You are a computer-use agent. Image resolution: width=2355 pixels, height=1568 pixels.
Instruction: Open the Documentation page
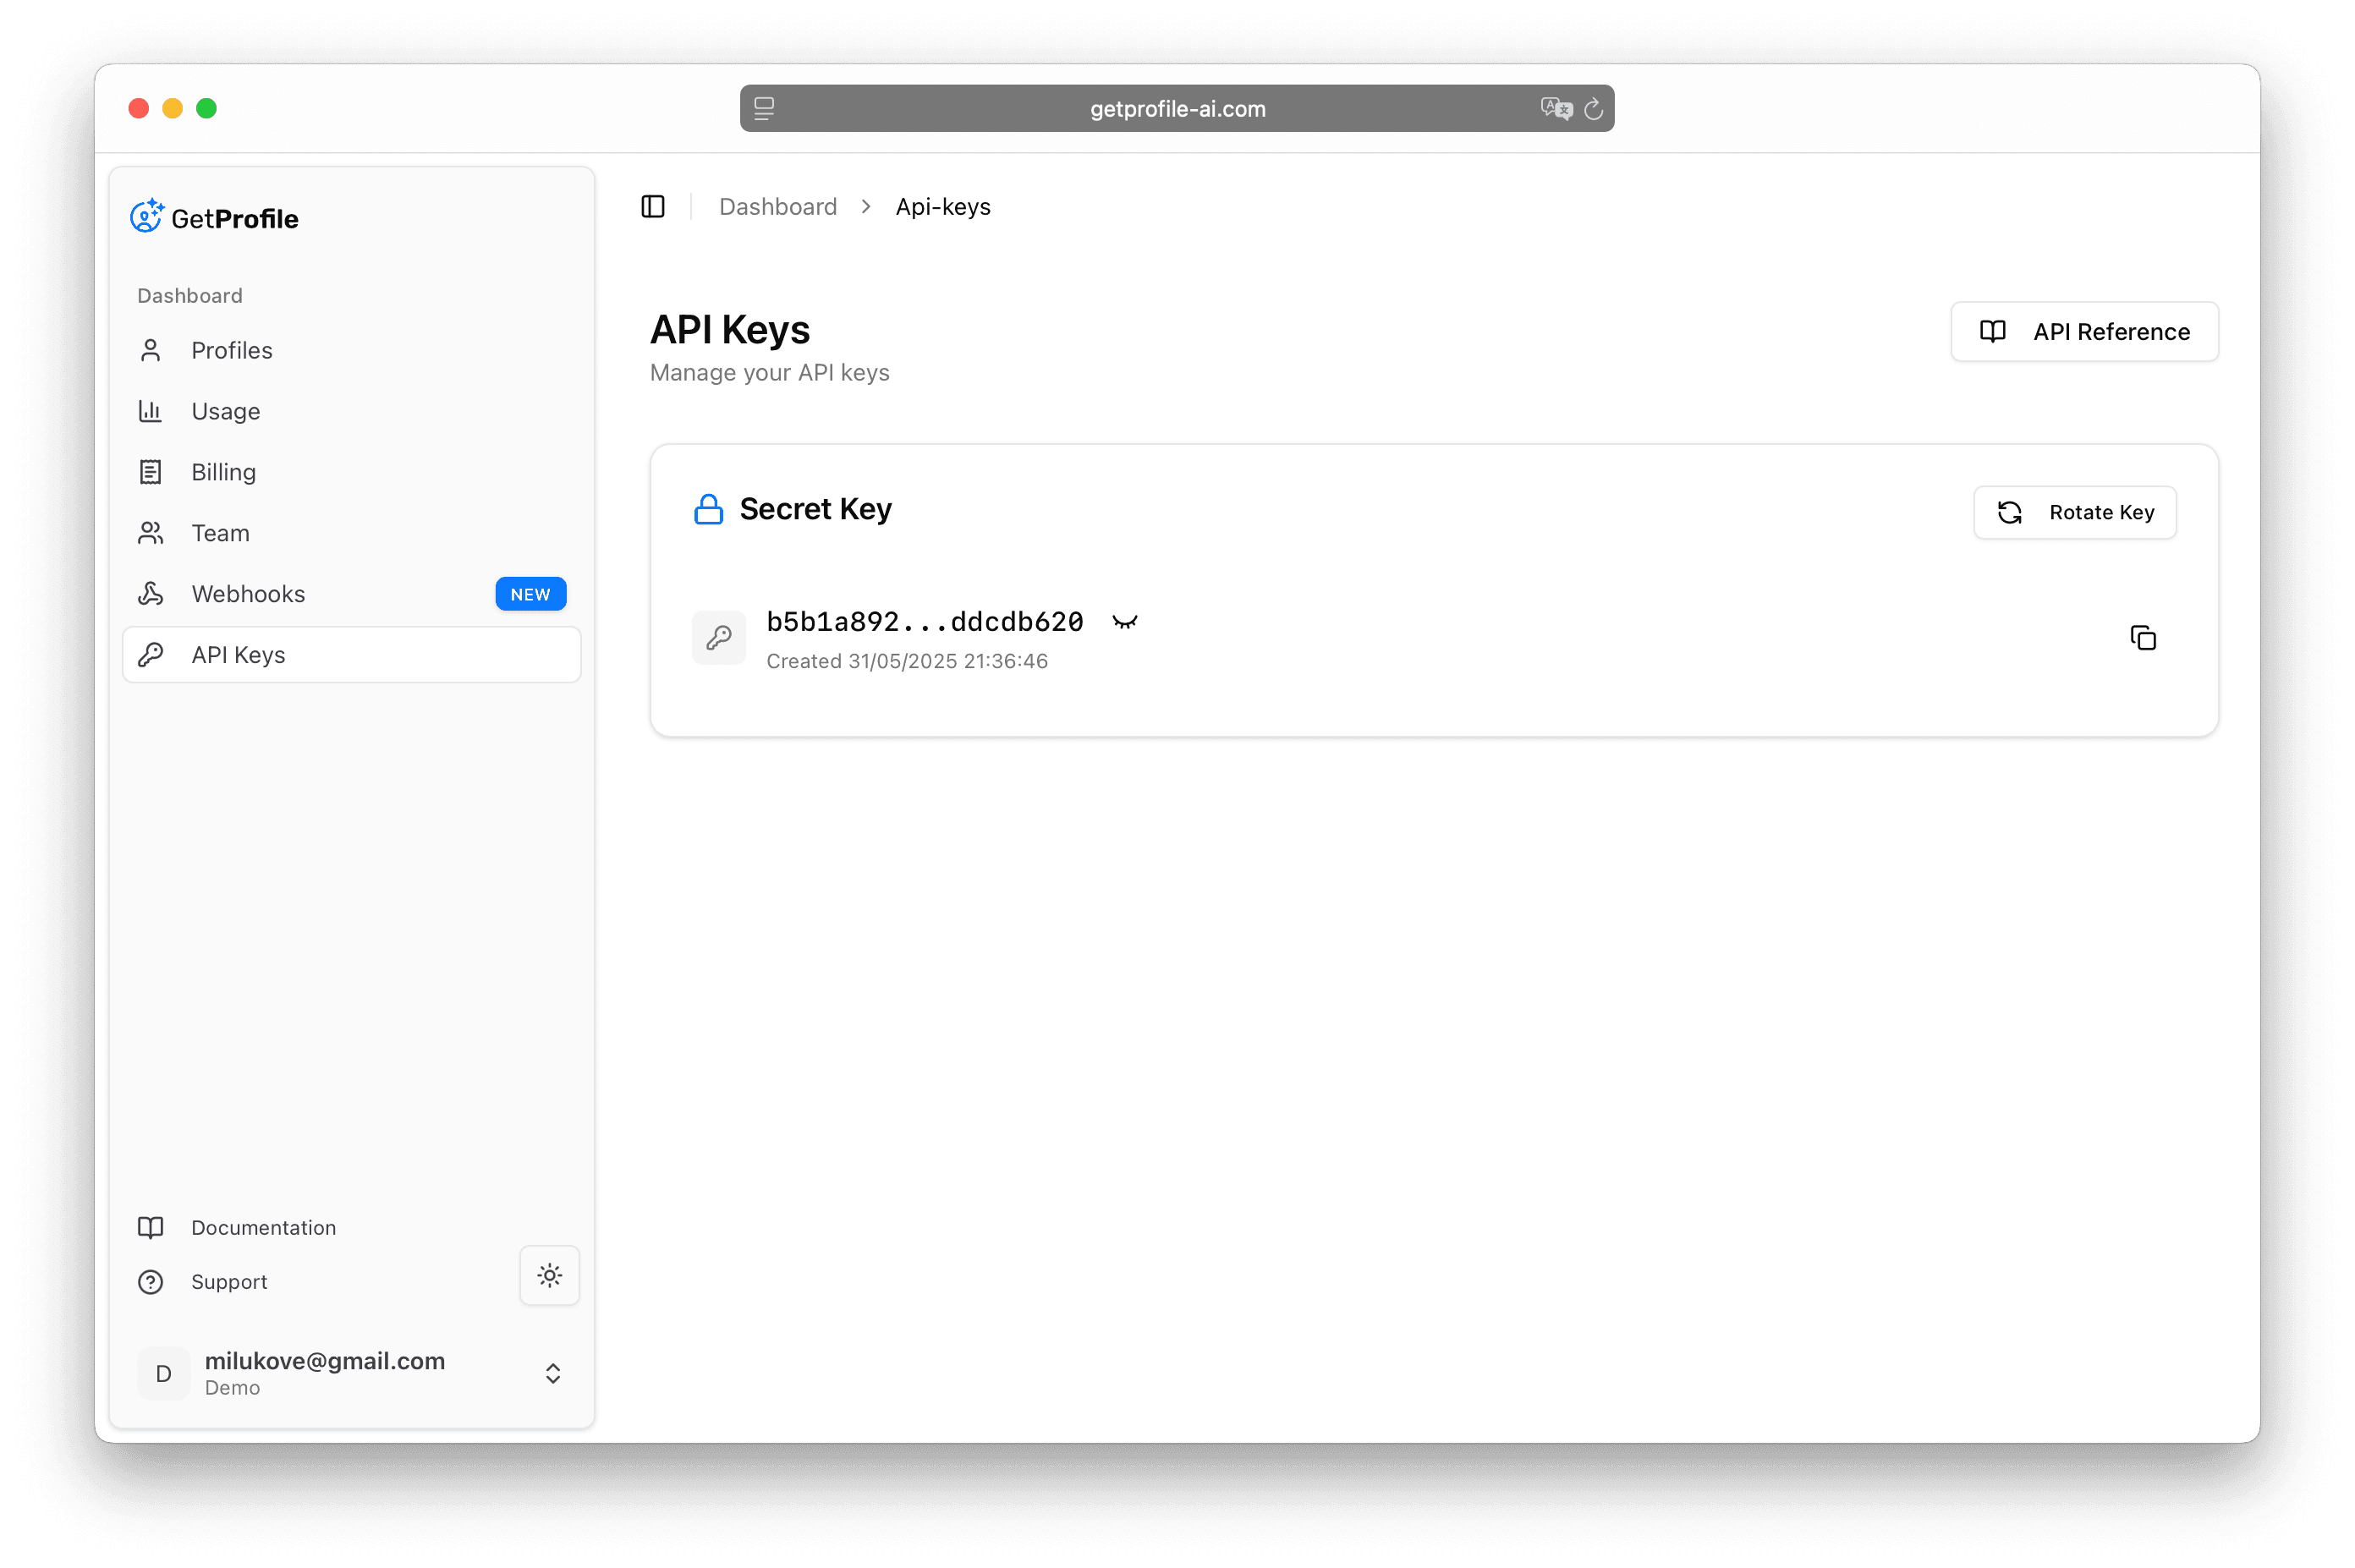[x=263, y=1227]
